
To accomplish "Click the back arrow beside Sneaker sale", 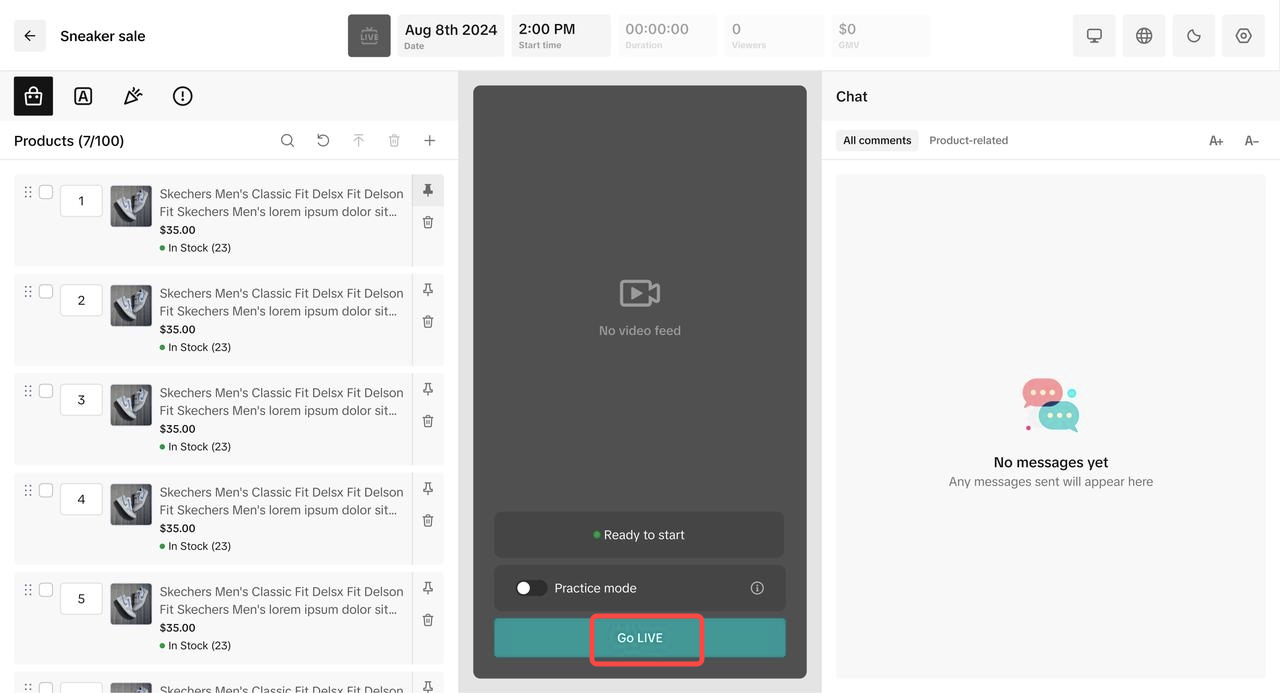I will tap(30, 36).
